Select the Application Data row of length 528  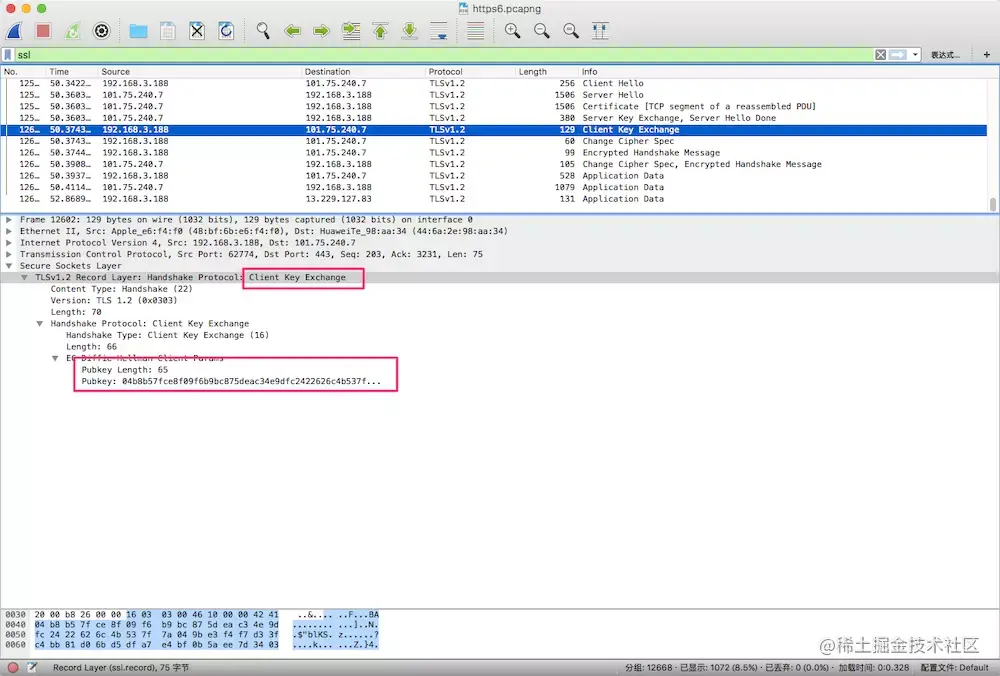point(494,176)
